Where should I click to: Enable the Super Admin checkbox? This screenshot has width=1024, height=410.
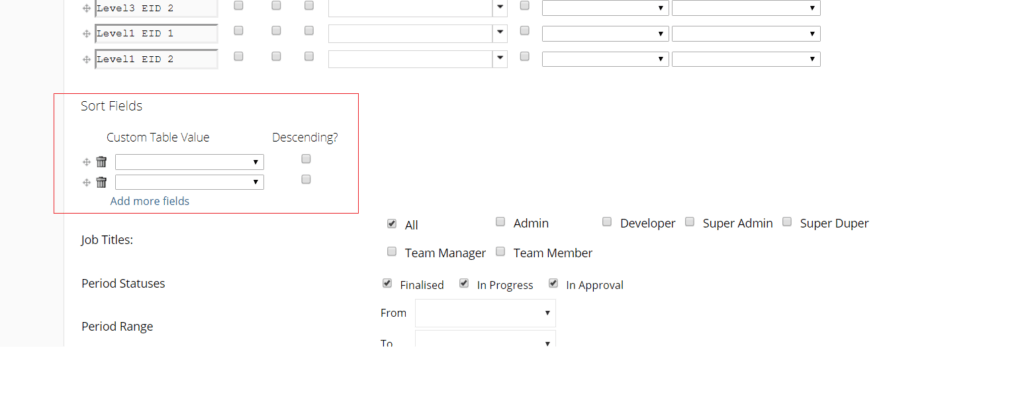(690, 222)
